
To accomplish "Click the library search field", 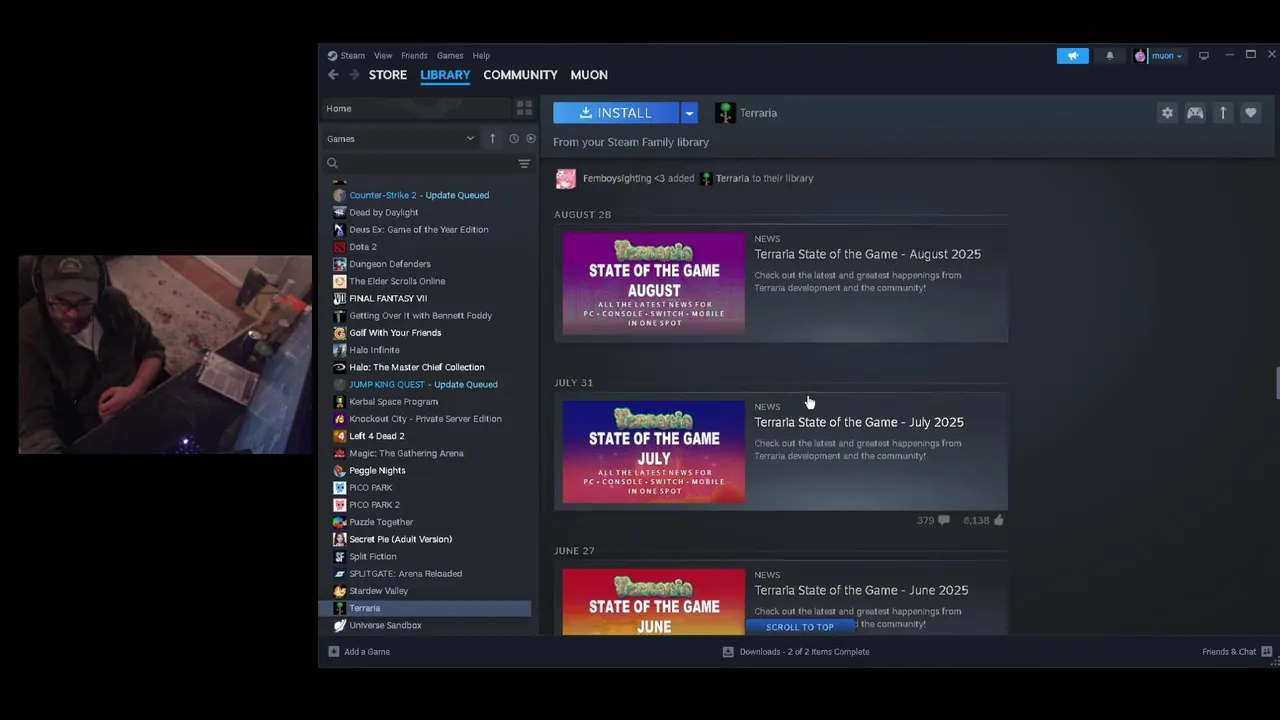I will click(x=420, y=163).
